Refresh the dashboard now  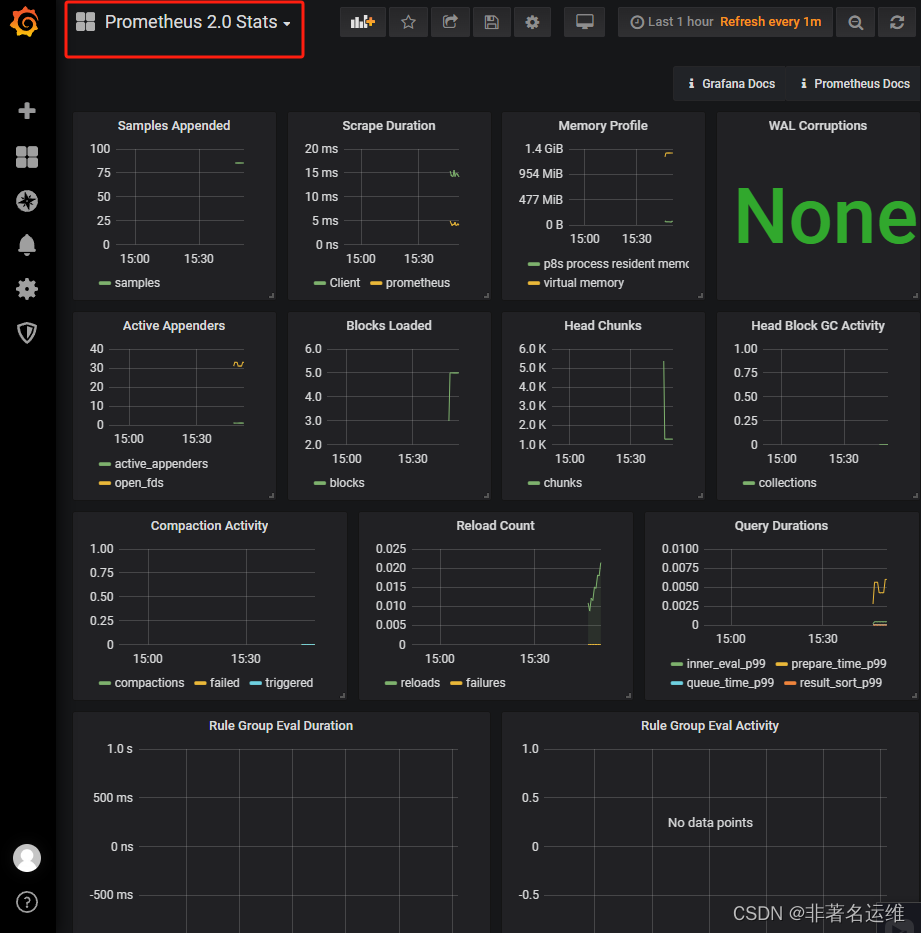[x=897, y=22]
